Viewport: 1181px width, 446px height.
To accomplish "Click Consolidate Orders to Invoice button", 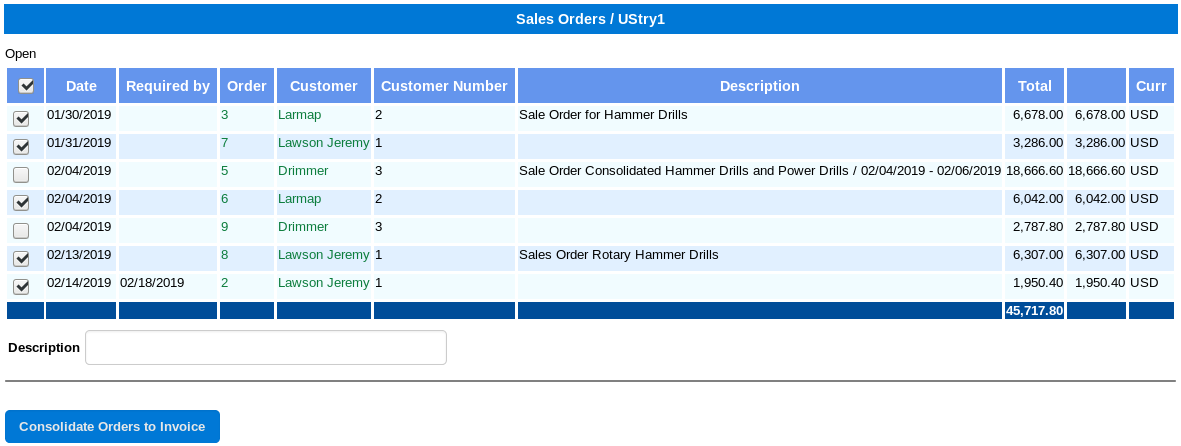I will click(x=112, y=426).
